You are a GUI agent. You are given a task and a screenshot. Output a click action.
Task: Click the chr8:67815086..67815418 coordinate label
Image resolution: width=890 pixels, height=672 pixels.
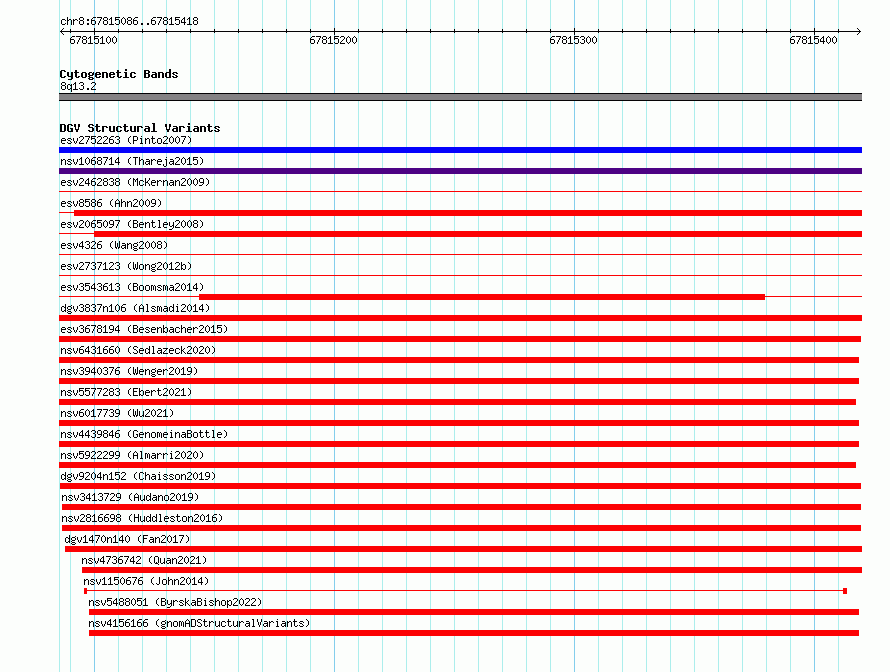point(129,21)
